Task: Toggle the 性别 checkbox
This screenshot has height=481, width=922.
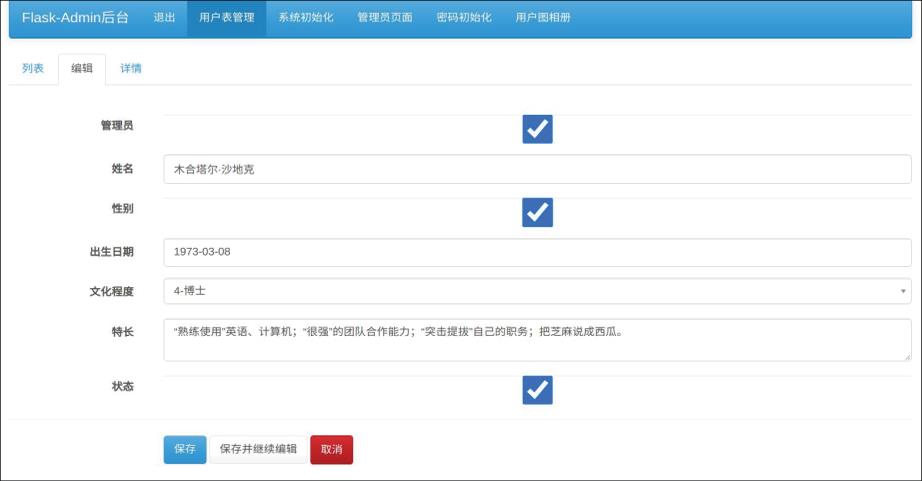Action: tap(537, 212)
